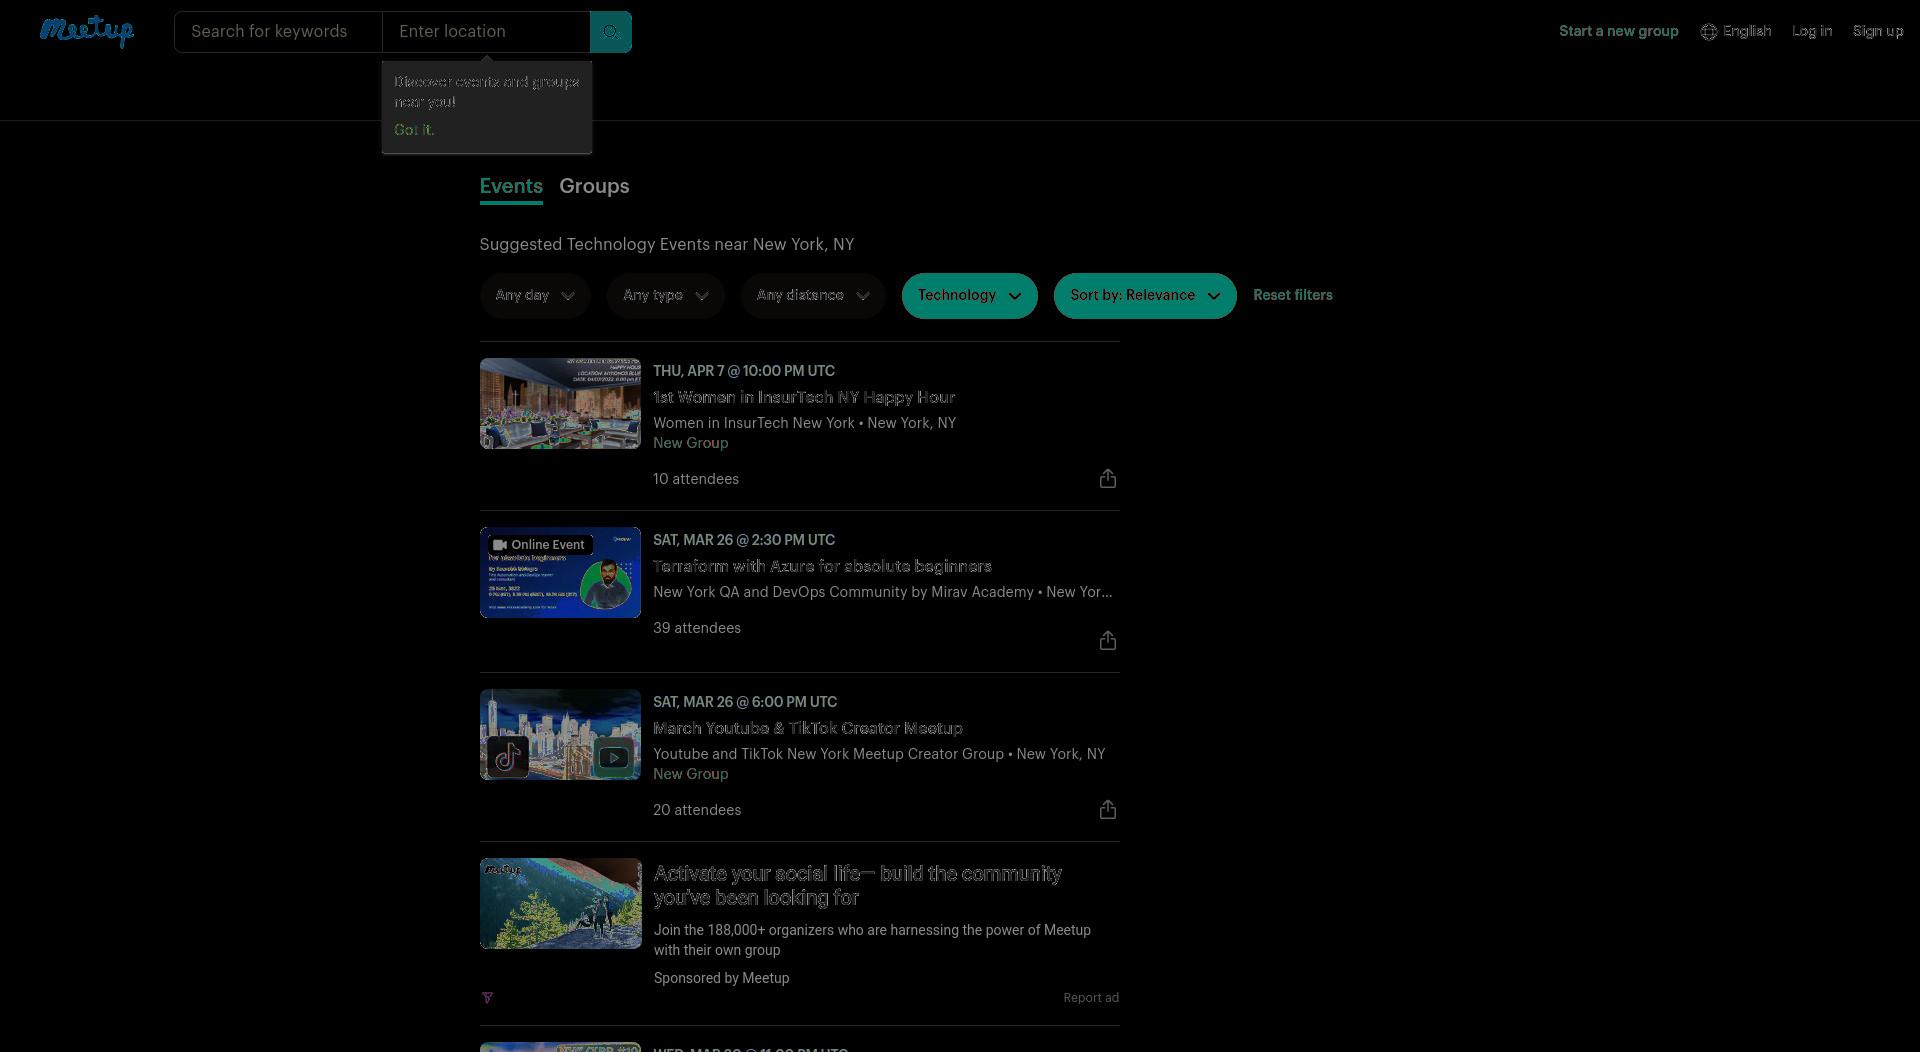1920x1052 pixels.
Task: Open Activate your social life ad headline
Action: click(x=858, y=886)
